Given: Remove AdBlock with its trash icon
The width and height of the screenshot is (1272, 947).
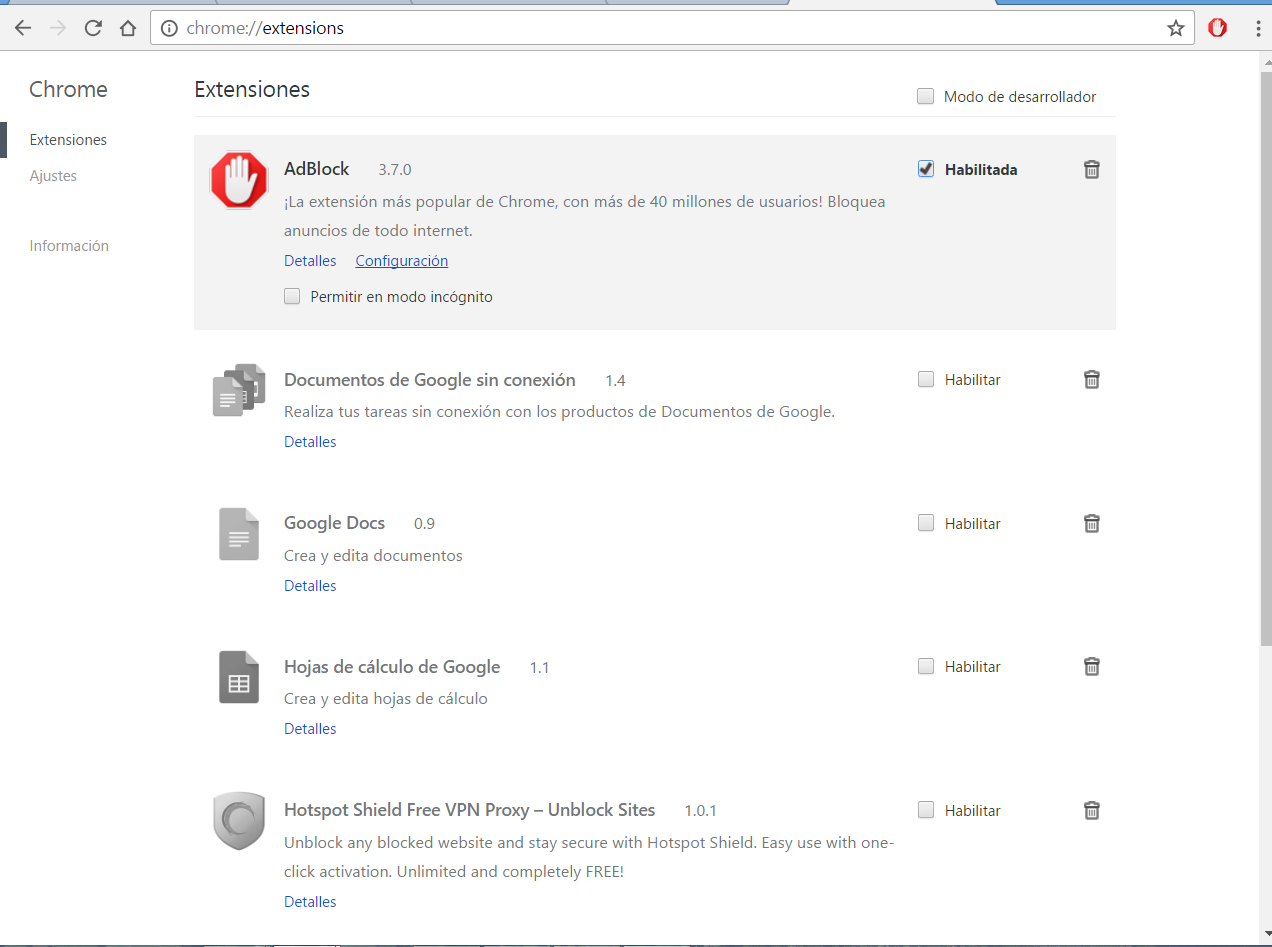Looking at the screenshot, I should pyautogui.click(x=1092, y=170).
